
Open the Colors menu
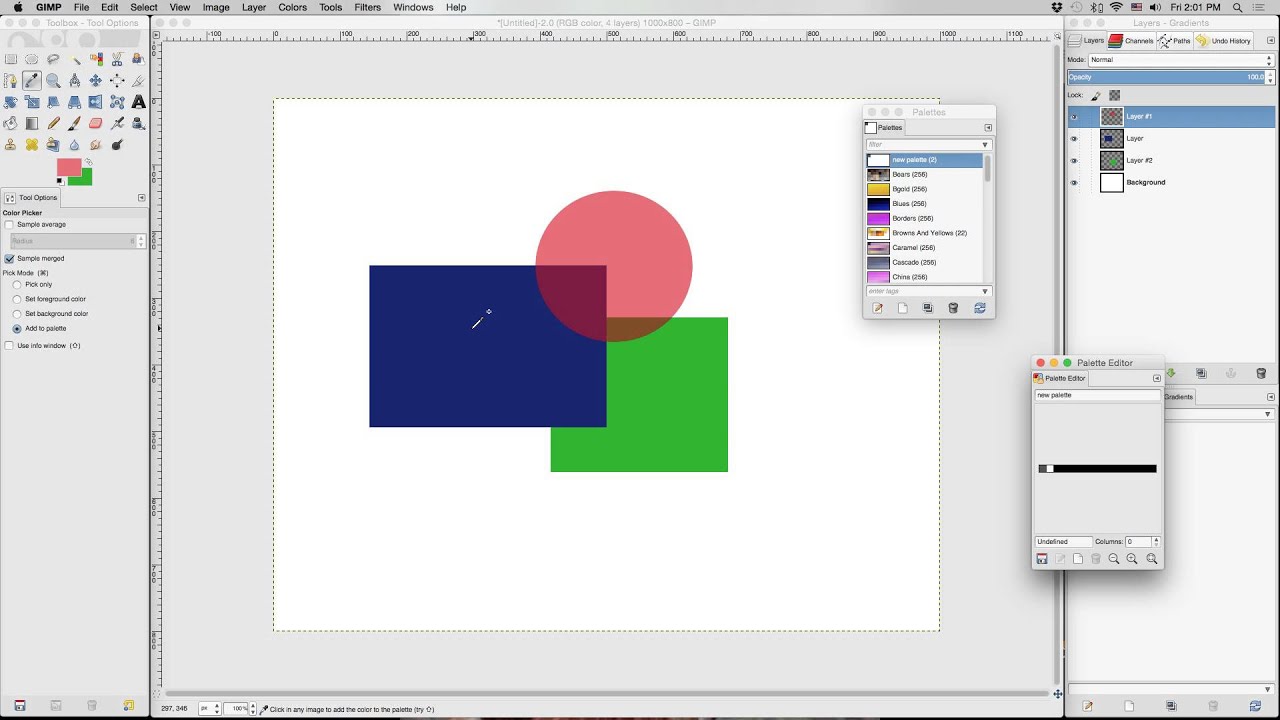293,7
